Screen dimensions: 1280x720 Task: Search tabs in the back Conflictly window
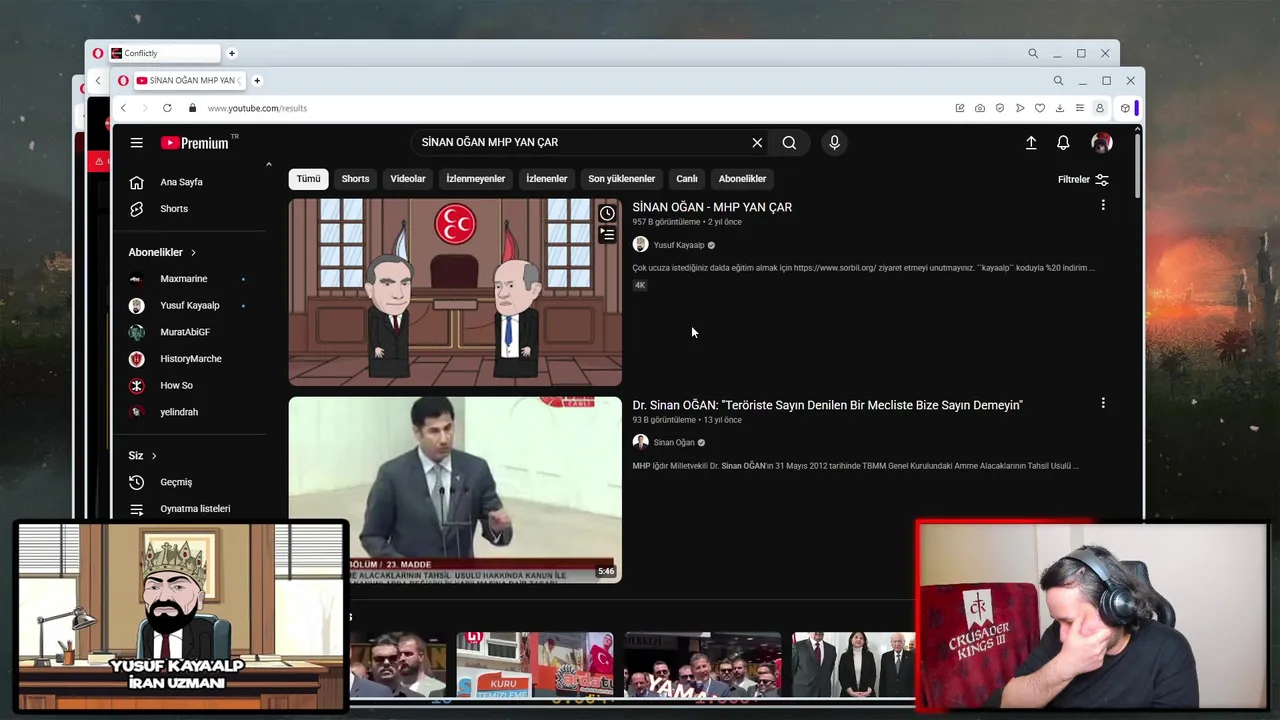click(1033, 53)
